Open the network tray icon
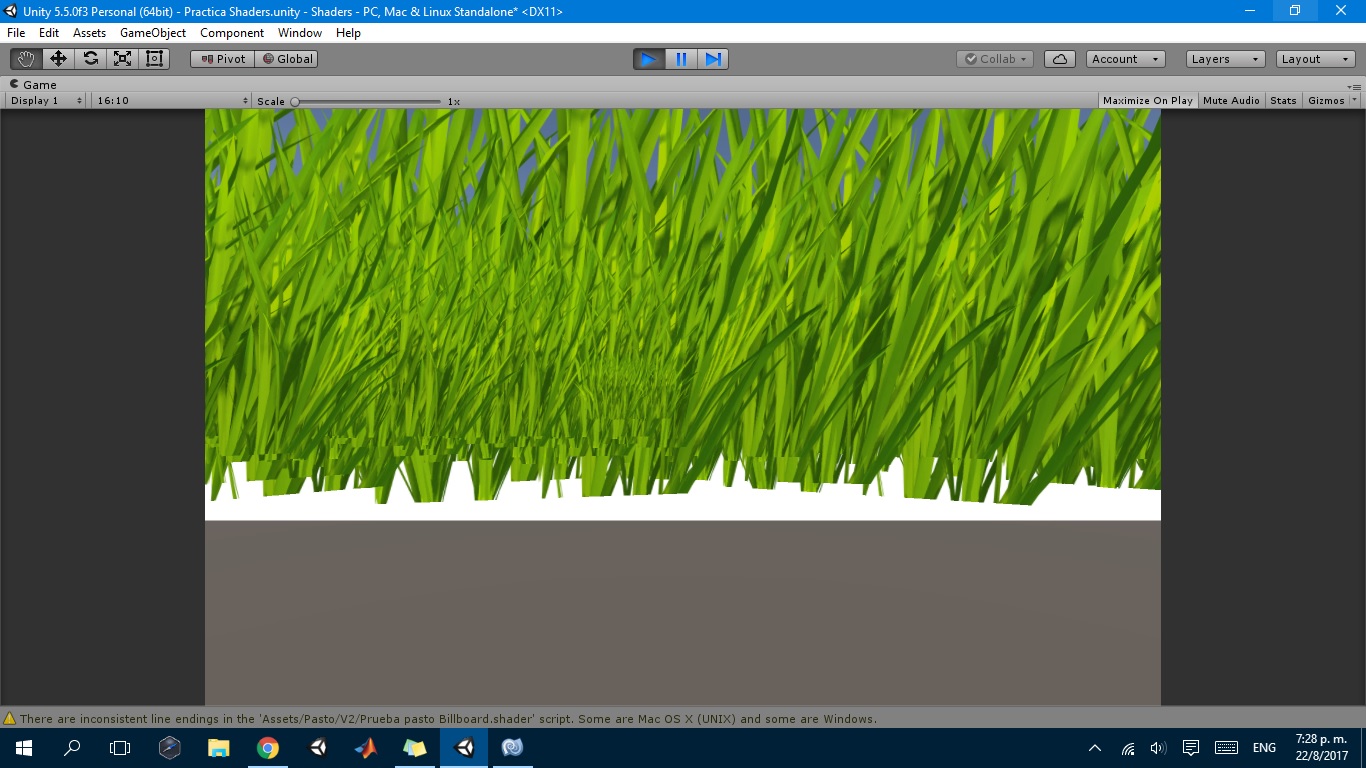This screenshot has width=1366, height=768. click(1128, 748)
